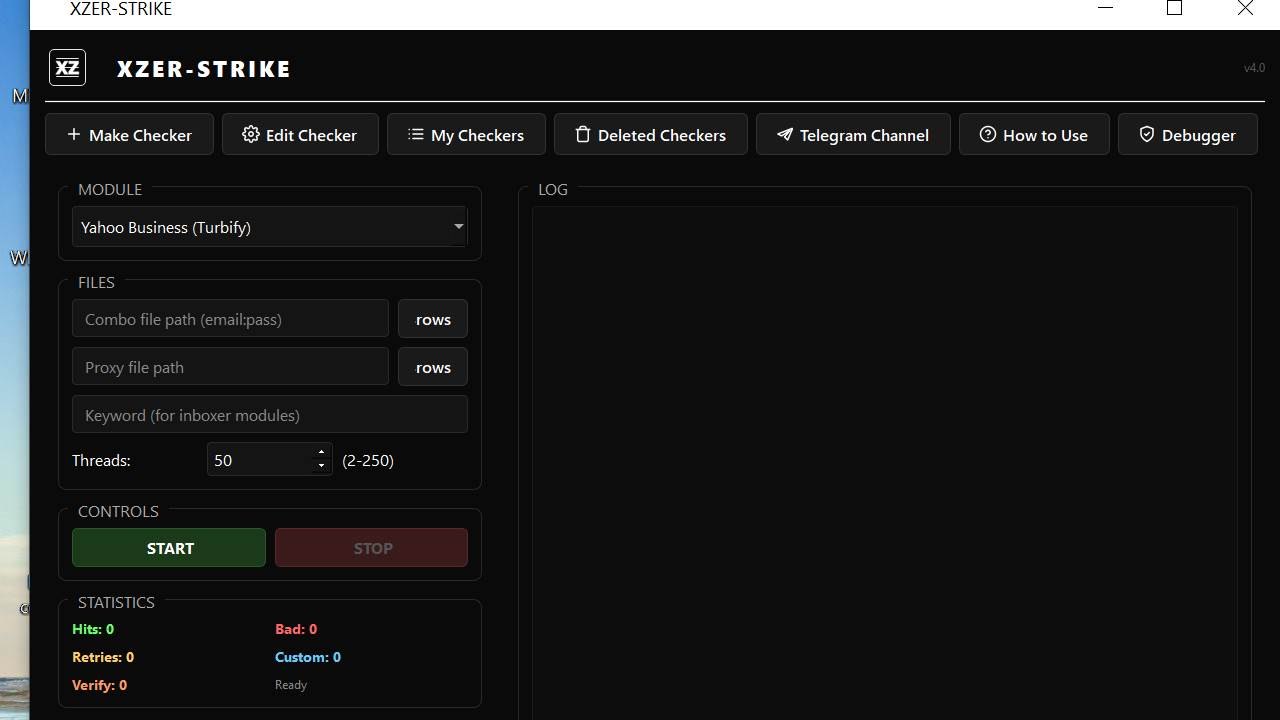Click the trash icon for Deleted Checkers

pos(583,134)
